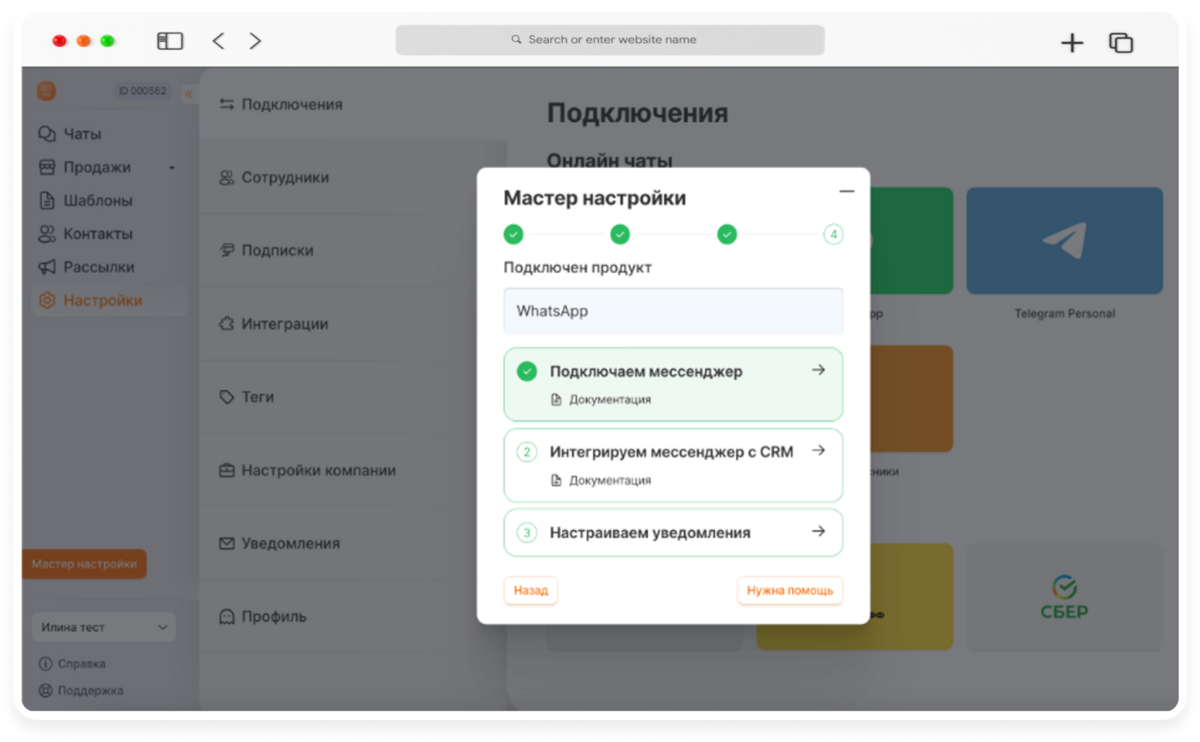Click the orange app logo icon
The width and height of the screenshot is (1200, 742).
tap(46, 91)
